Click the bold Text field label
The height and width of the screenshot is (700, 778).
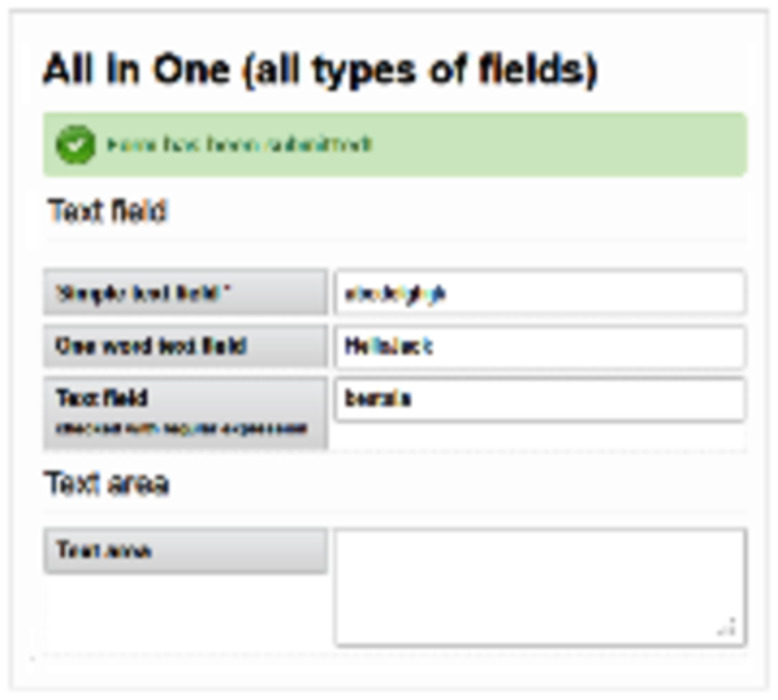click(102, 398)
